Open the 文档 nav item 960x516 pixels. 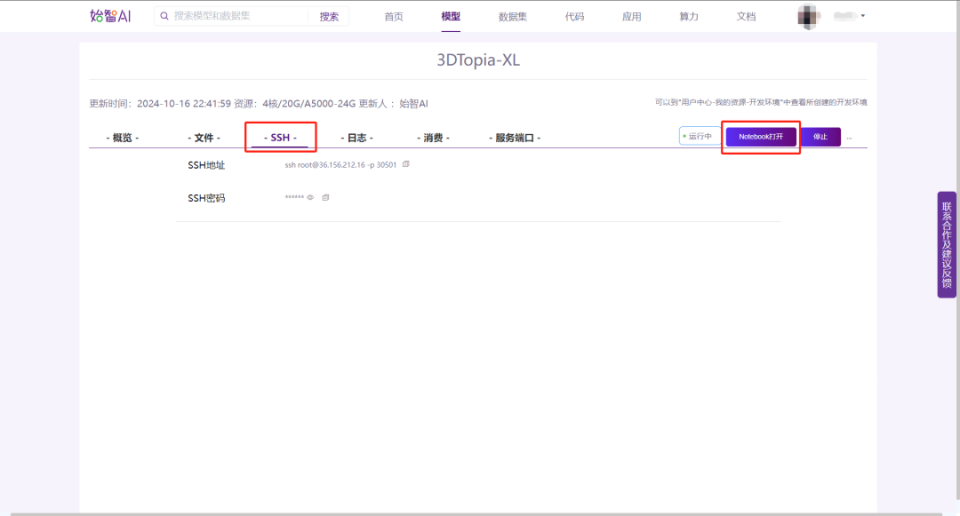pos(746,17)
